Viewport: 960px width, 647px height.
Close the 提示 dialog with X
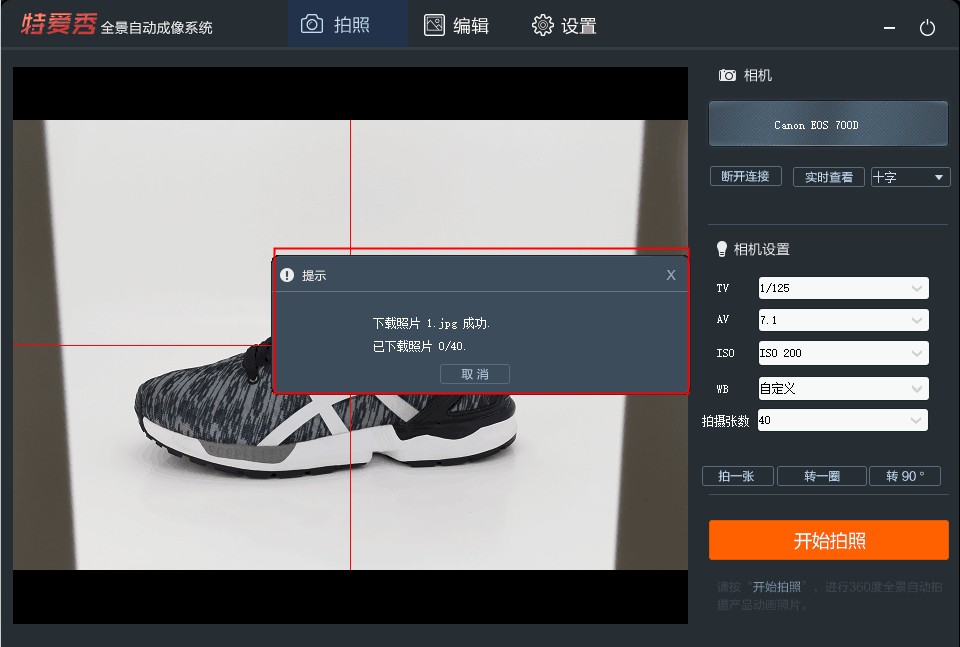pyautogui.click(x=671, y=275)
